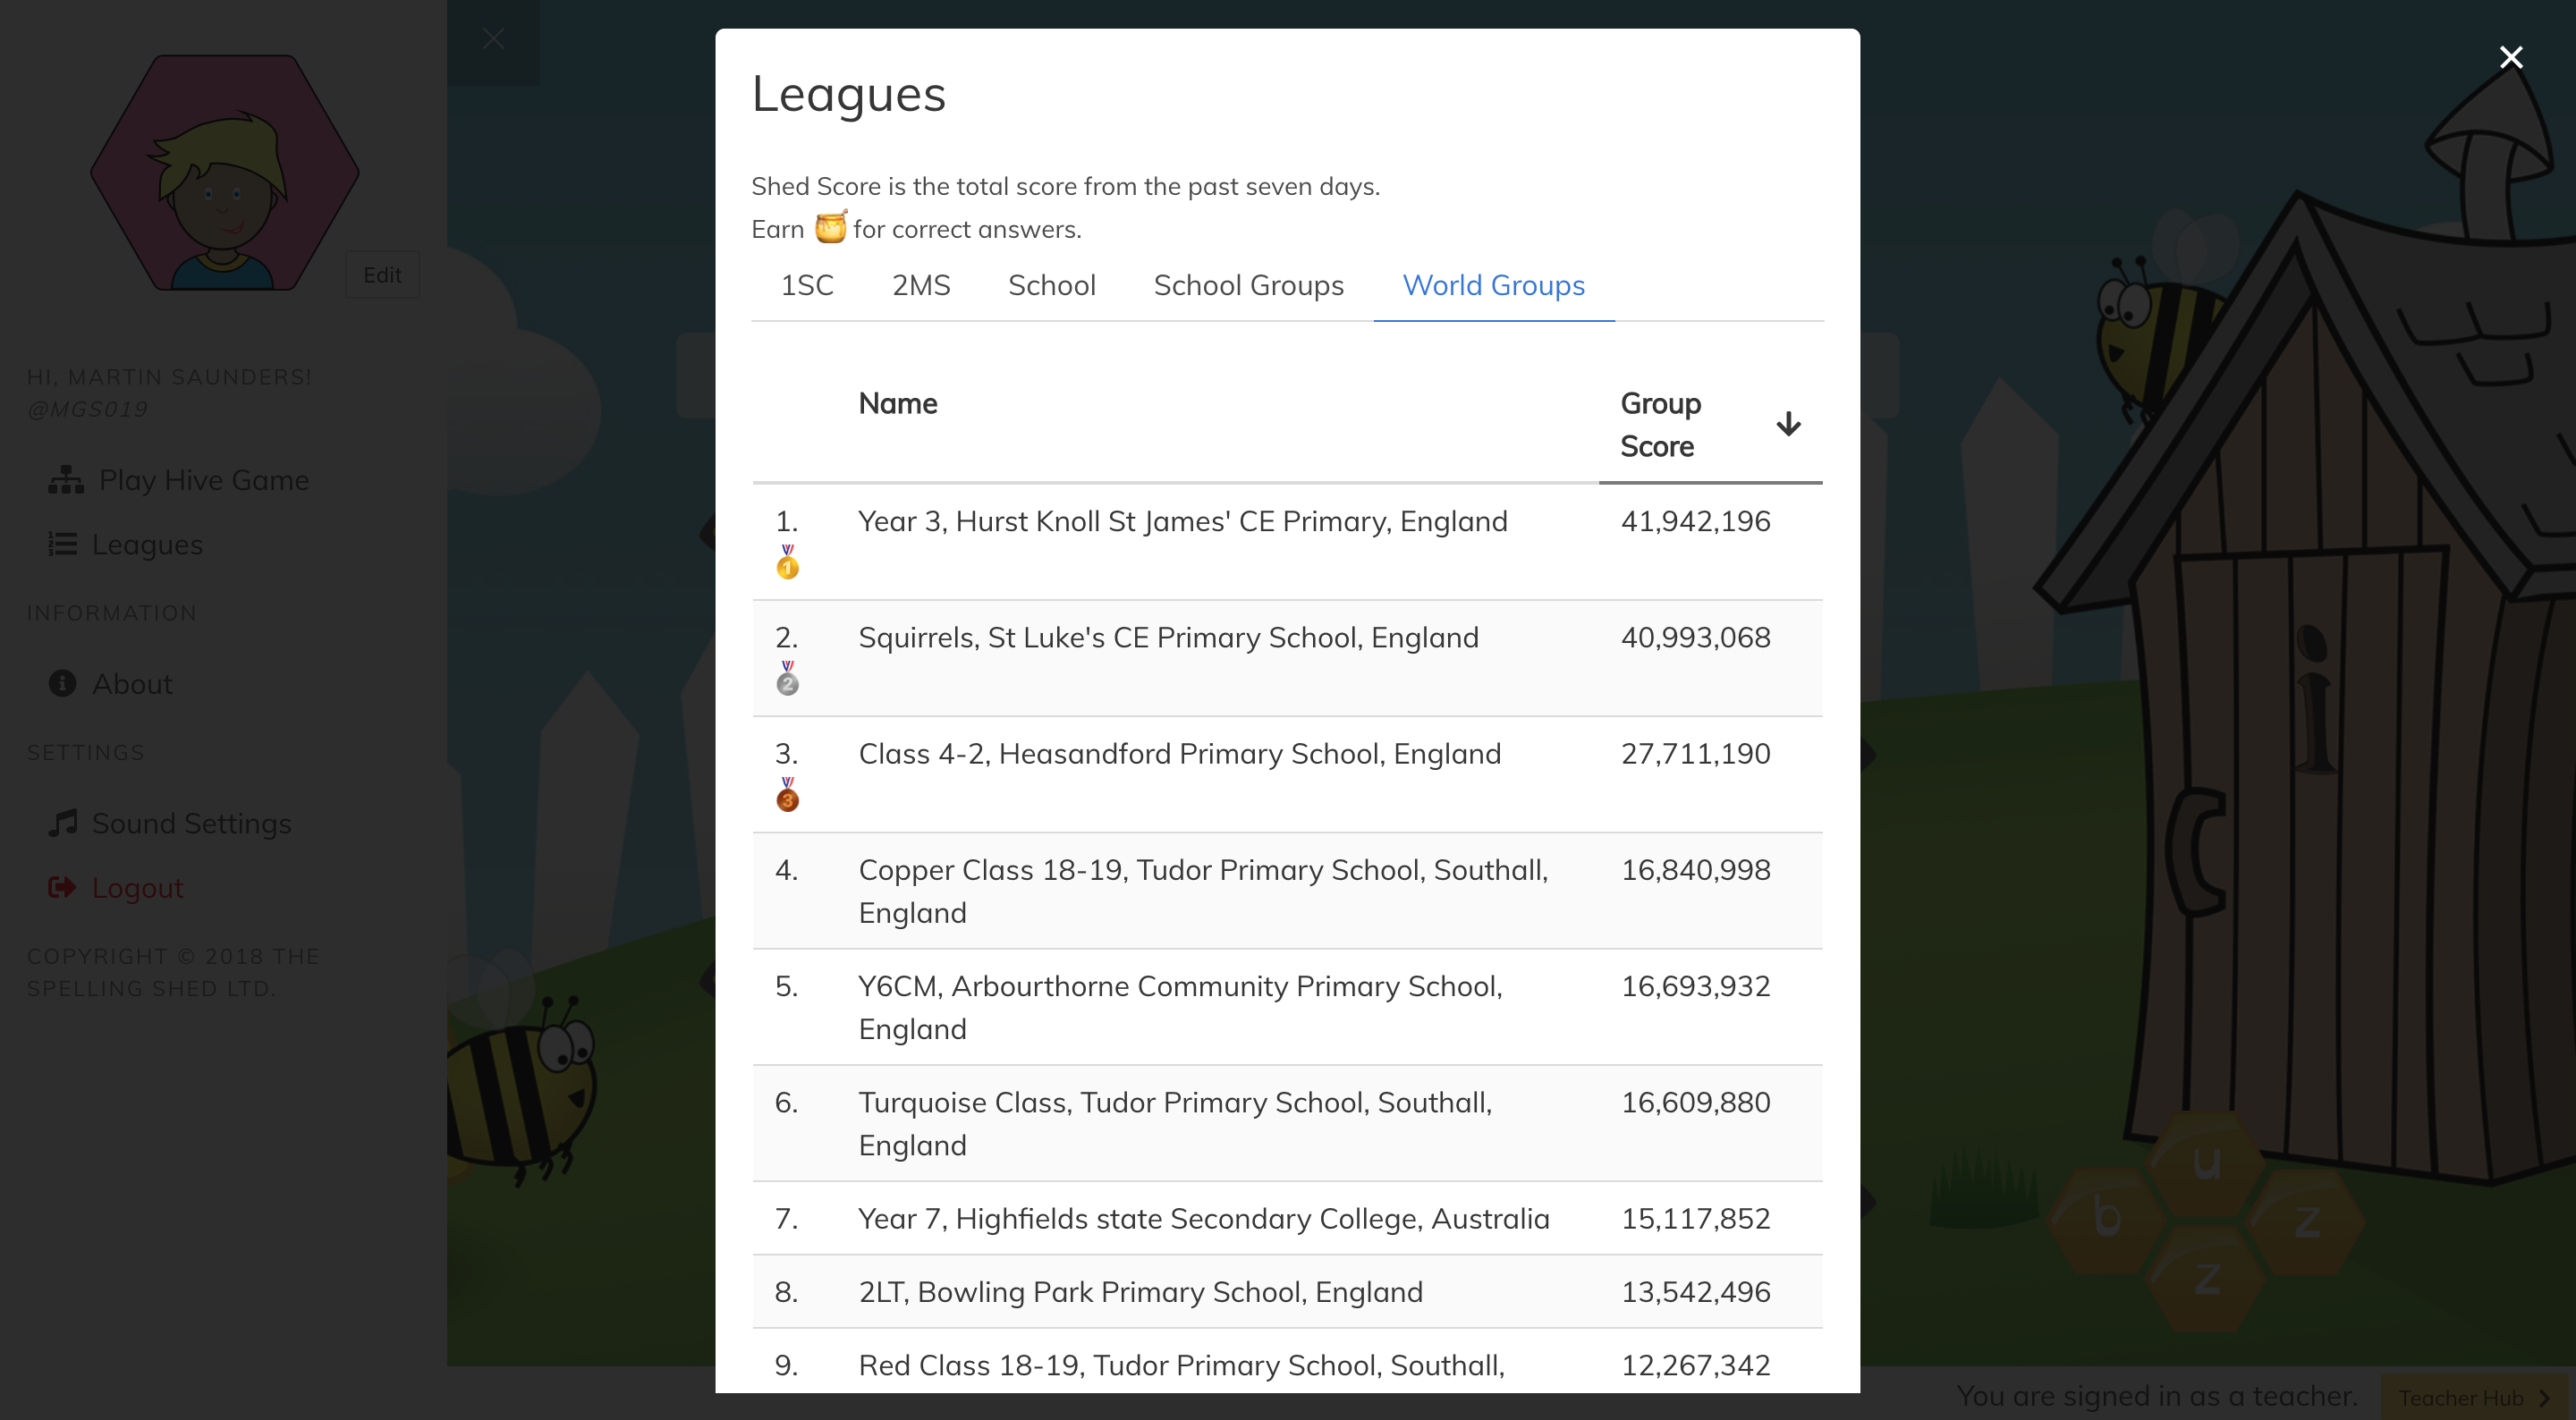Select the School Groups tab
Screen dimensions: 2576x1420
click(1248, 286)
